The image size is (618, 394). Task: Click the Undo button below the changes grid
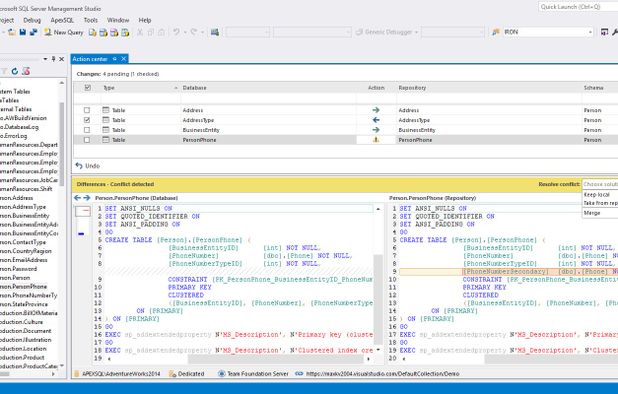pyautogui.click(x=87, y=166)
